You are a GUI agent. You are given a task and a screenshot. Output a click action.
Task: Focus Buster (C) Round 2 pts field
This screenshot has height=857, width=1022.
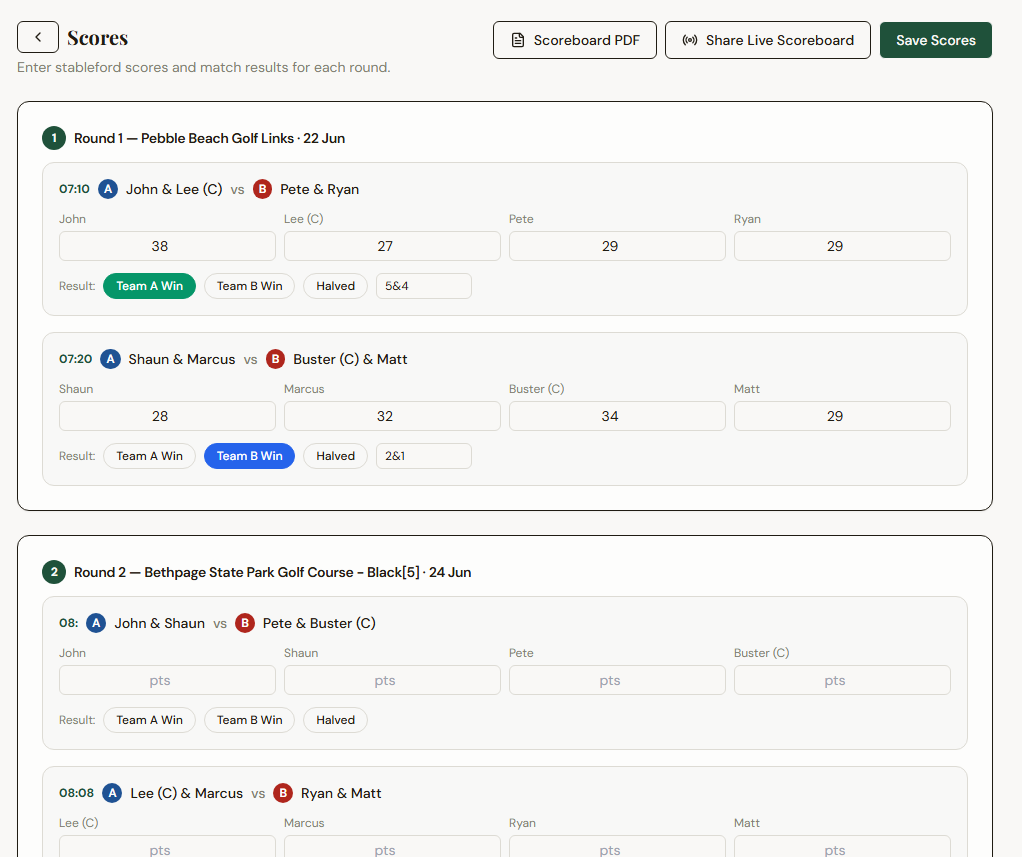click(x=842, y=680)
